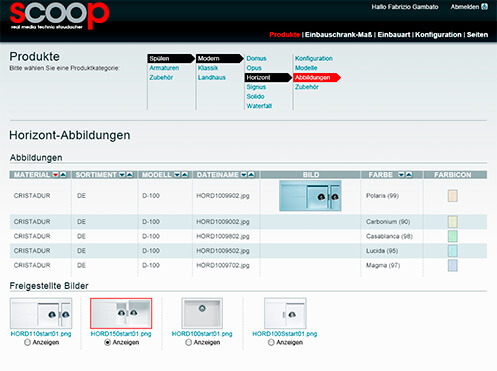Select Anzeigen radio for HORD100Sstart01.png
The width and height of the screenshot is (497, 371).
pyautogui.click(x=271, y=342)
